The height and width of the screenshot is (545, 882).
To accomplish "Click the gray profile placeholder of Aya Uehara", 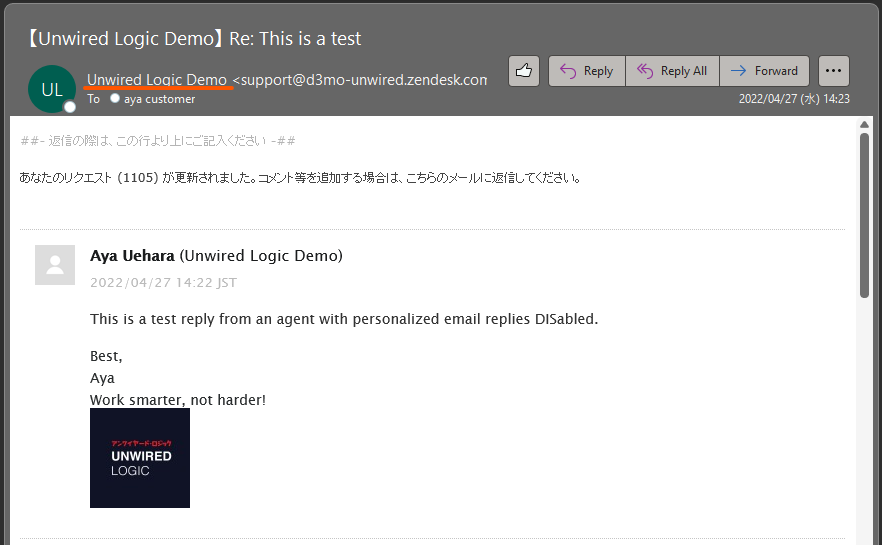I will pos(55,265).
